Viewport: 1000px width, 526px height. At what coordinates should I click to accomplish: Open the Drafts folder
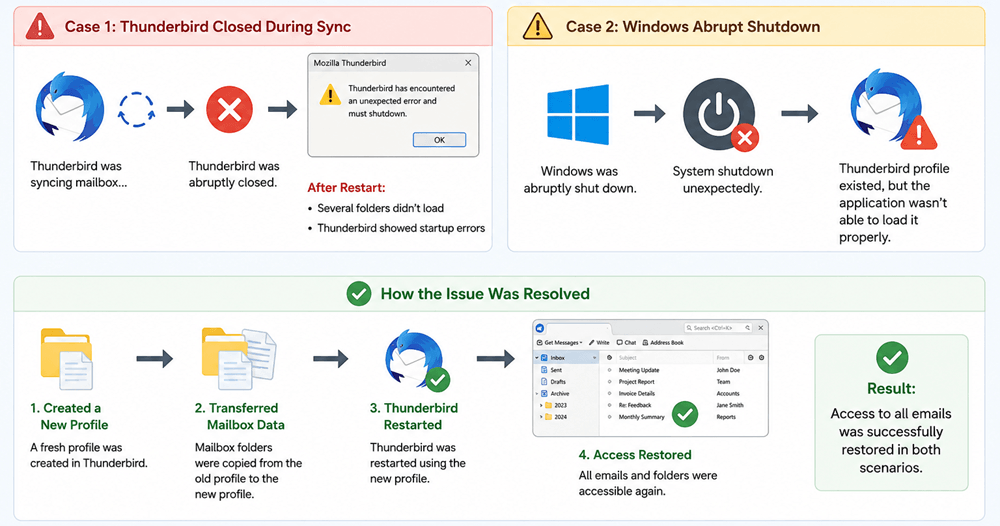click(558, 381)
